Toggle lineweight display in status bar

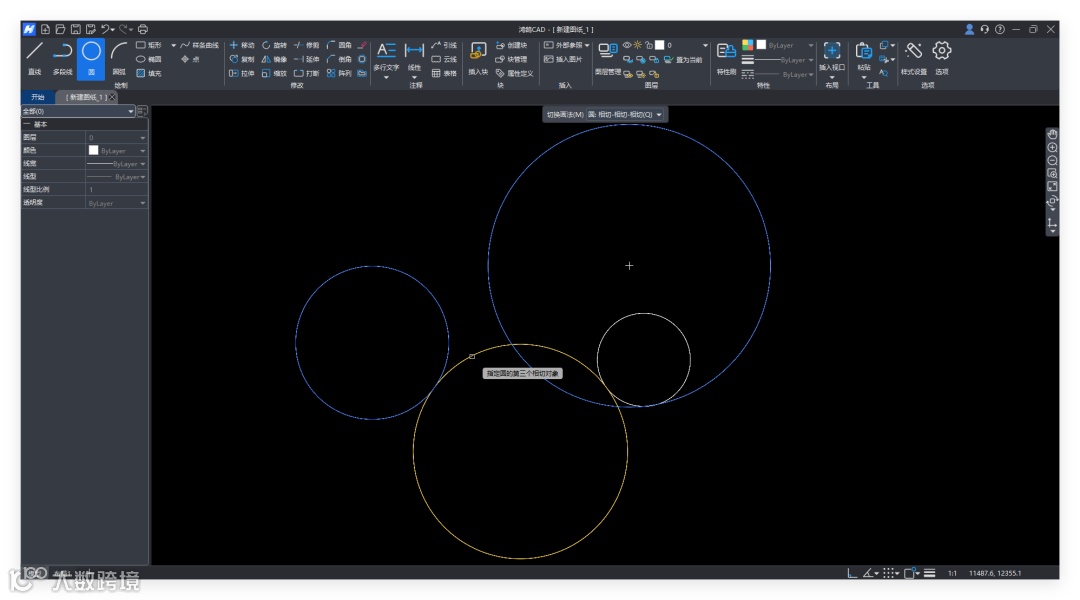[x=930, y=572]
